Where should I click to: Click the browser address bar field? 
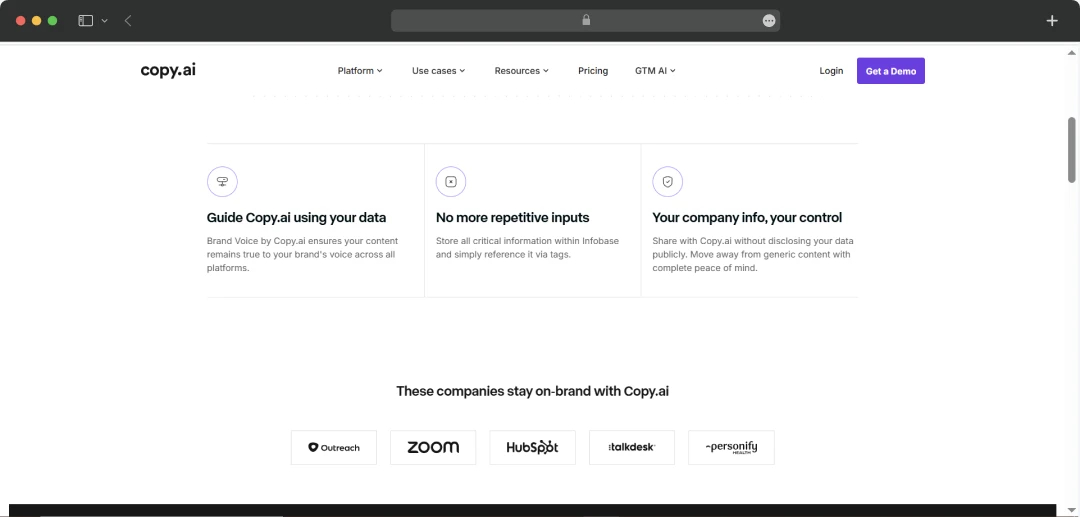coord(585,21)
